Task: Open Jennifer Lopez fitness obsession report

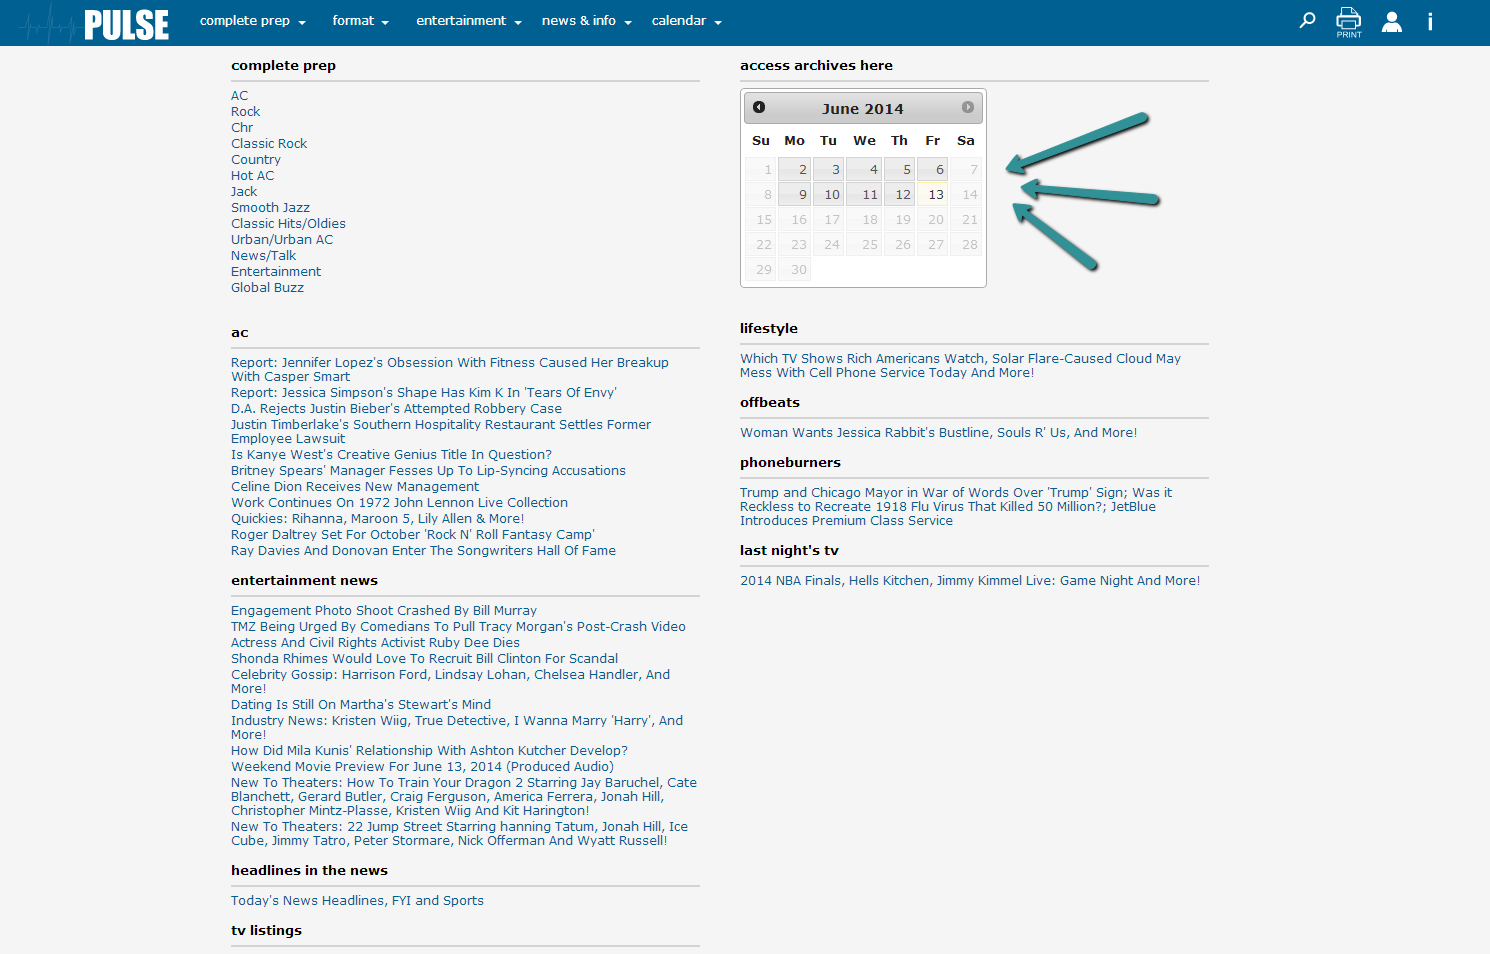Action: [450, 370]
